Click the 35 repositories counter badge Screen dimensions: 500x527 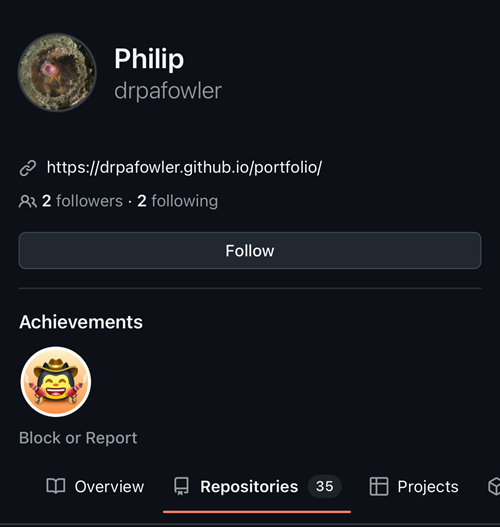(x=325, y=486)
